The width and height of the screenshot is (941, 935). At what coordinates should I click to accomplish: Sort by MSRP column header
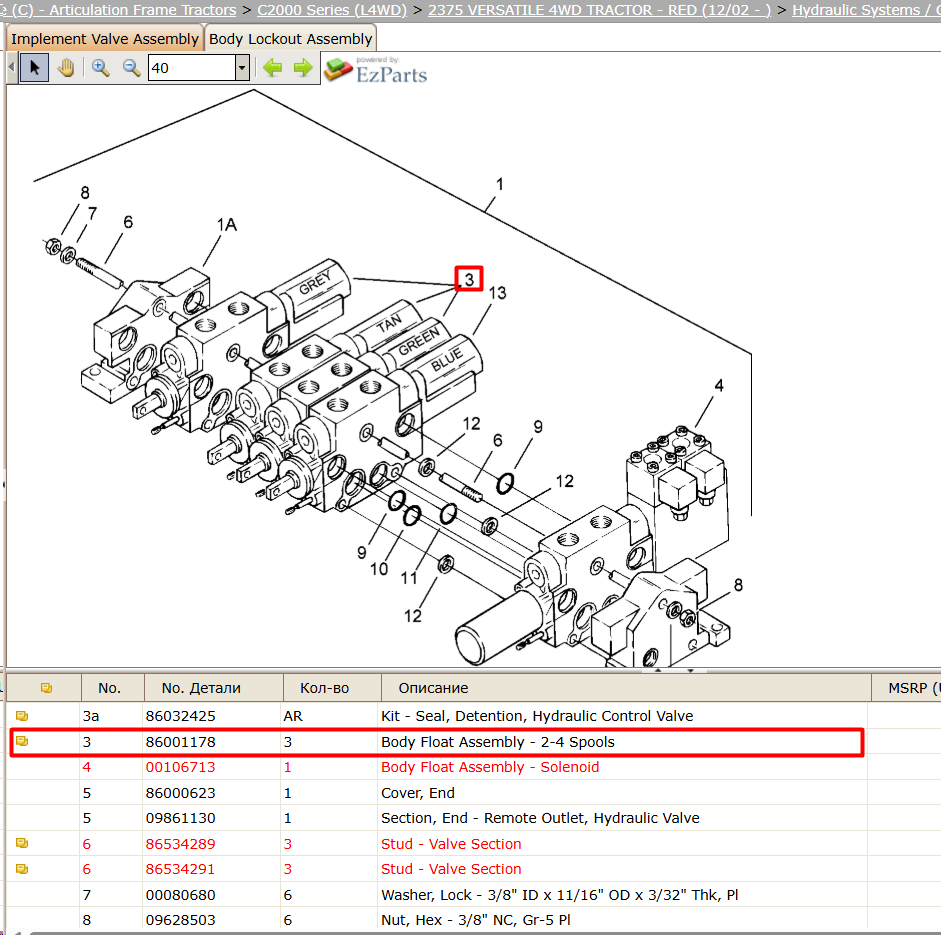tap(906, 688)
